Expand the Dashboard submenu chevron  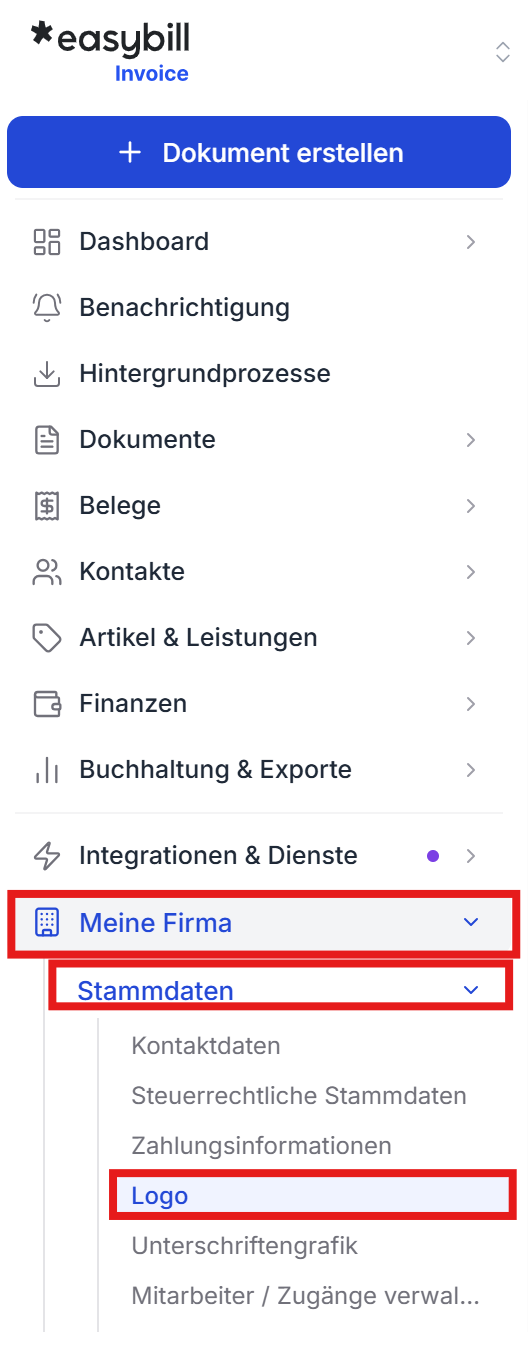click(471, 242)
